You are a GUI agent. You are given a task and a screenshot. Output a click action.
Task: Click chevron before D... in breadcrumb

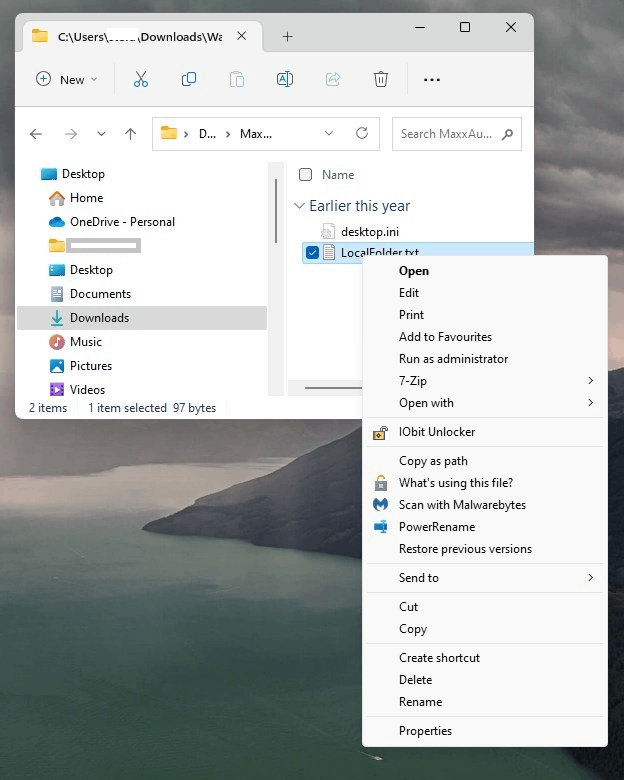[186, 134]
